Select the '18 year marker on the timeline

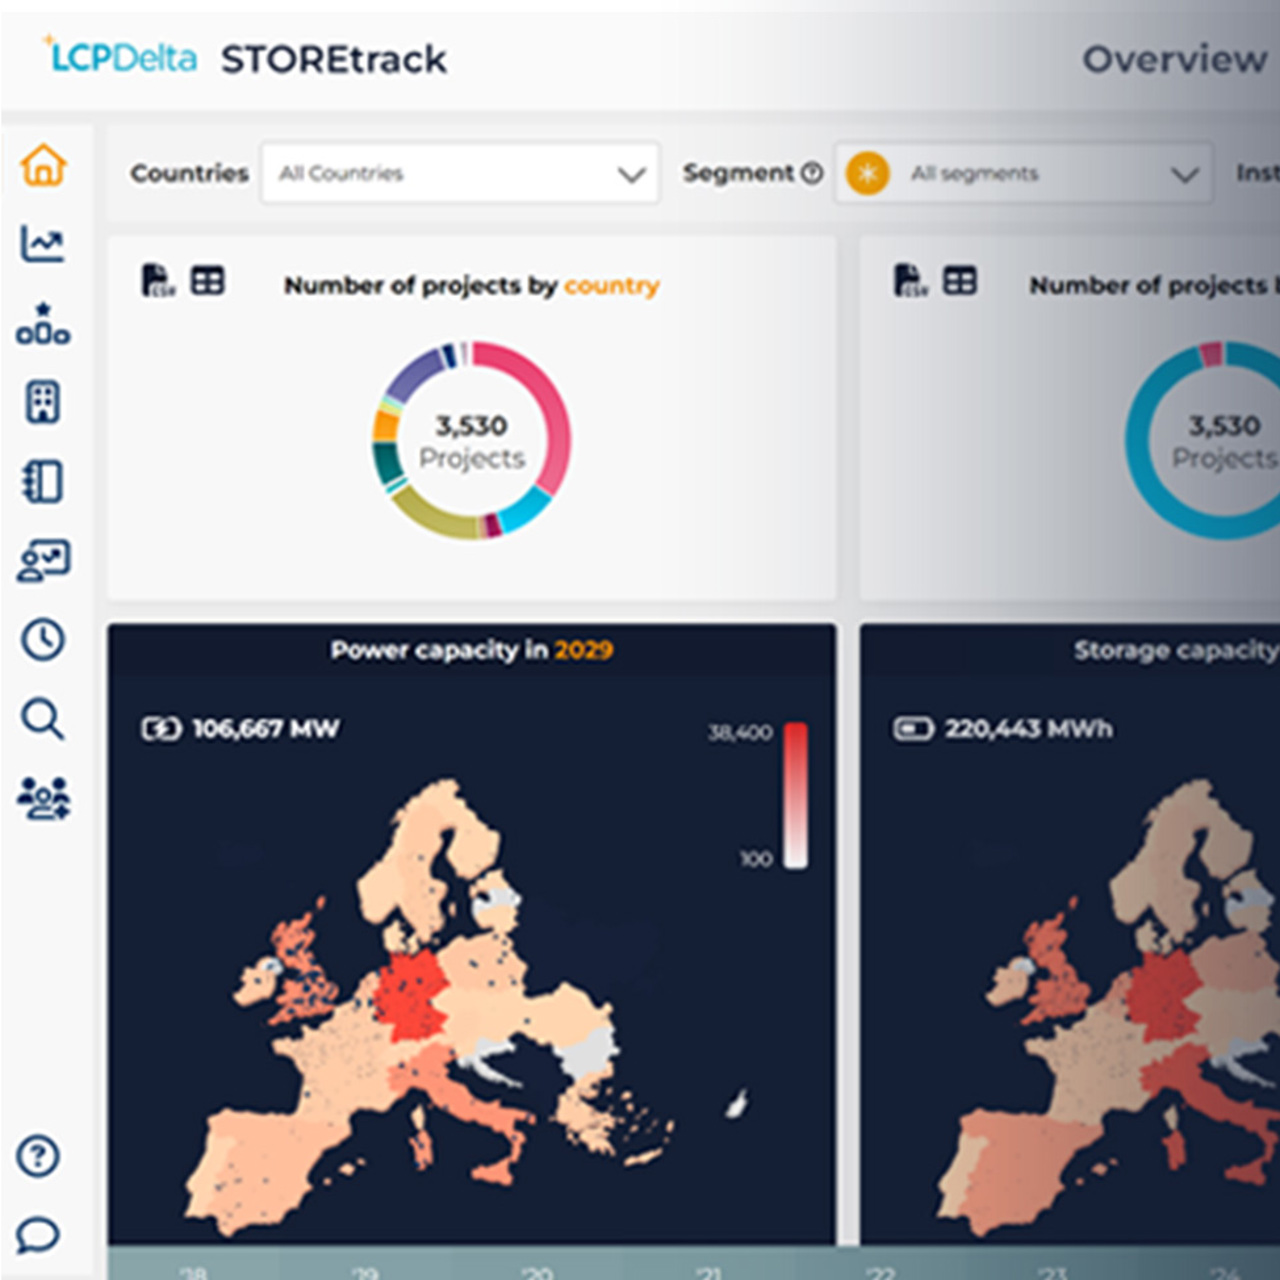click(193, 1272)
